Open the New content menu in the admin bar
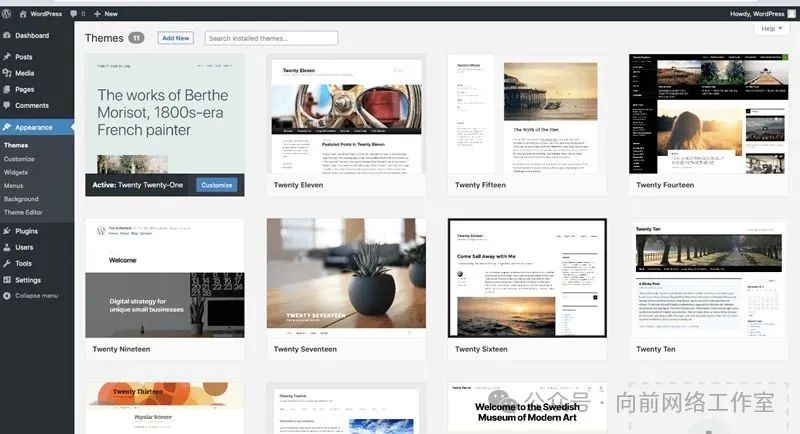 [105, 14]
